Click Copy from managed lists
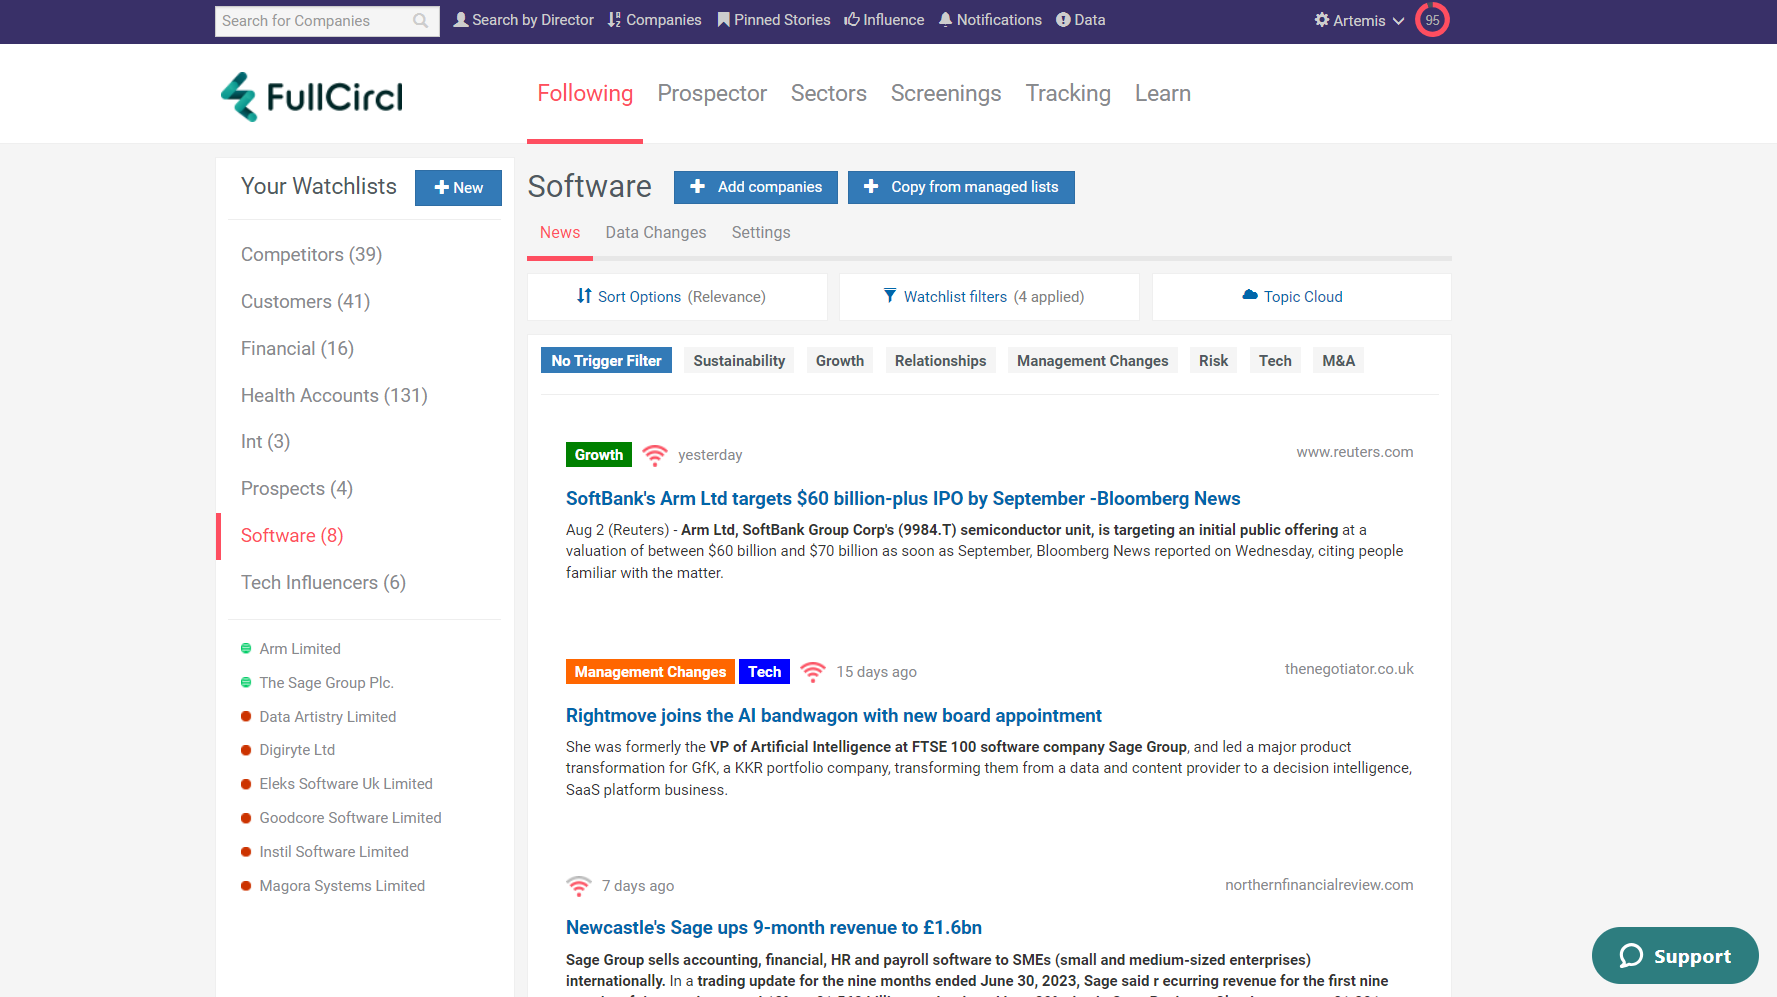 [961, 187]
